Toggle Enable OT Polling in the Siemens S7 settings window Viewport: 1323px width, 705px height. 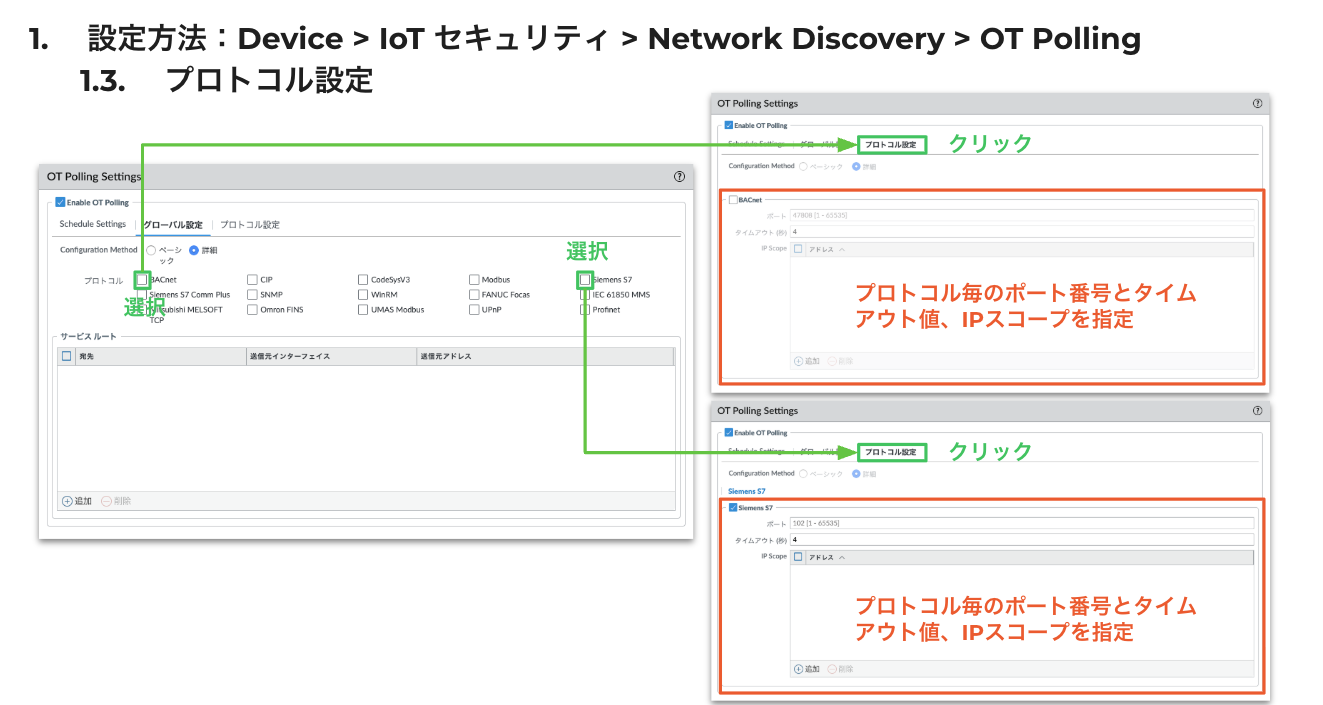pyautogui.click(x=729, y=433)
